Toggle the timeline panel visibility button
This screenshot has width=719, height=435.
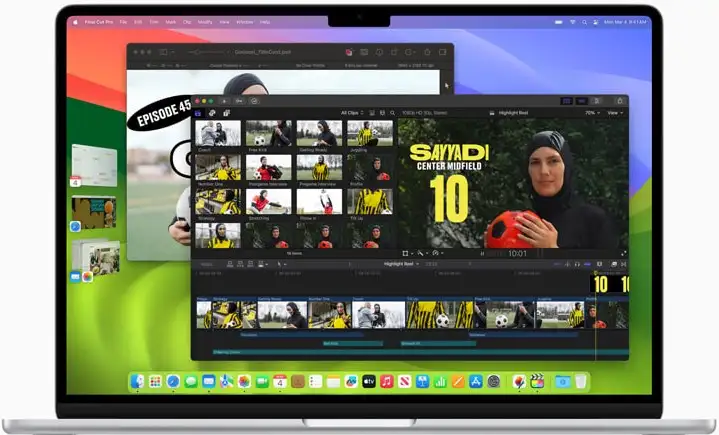581,101
